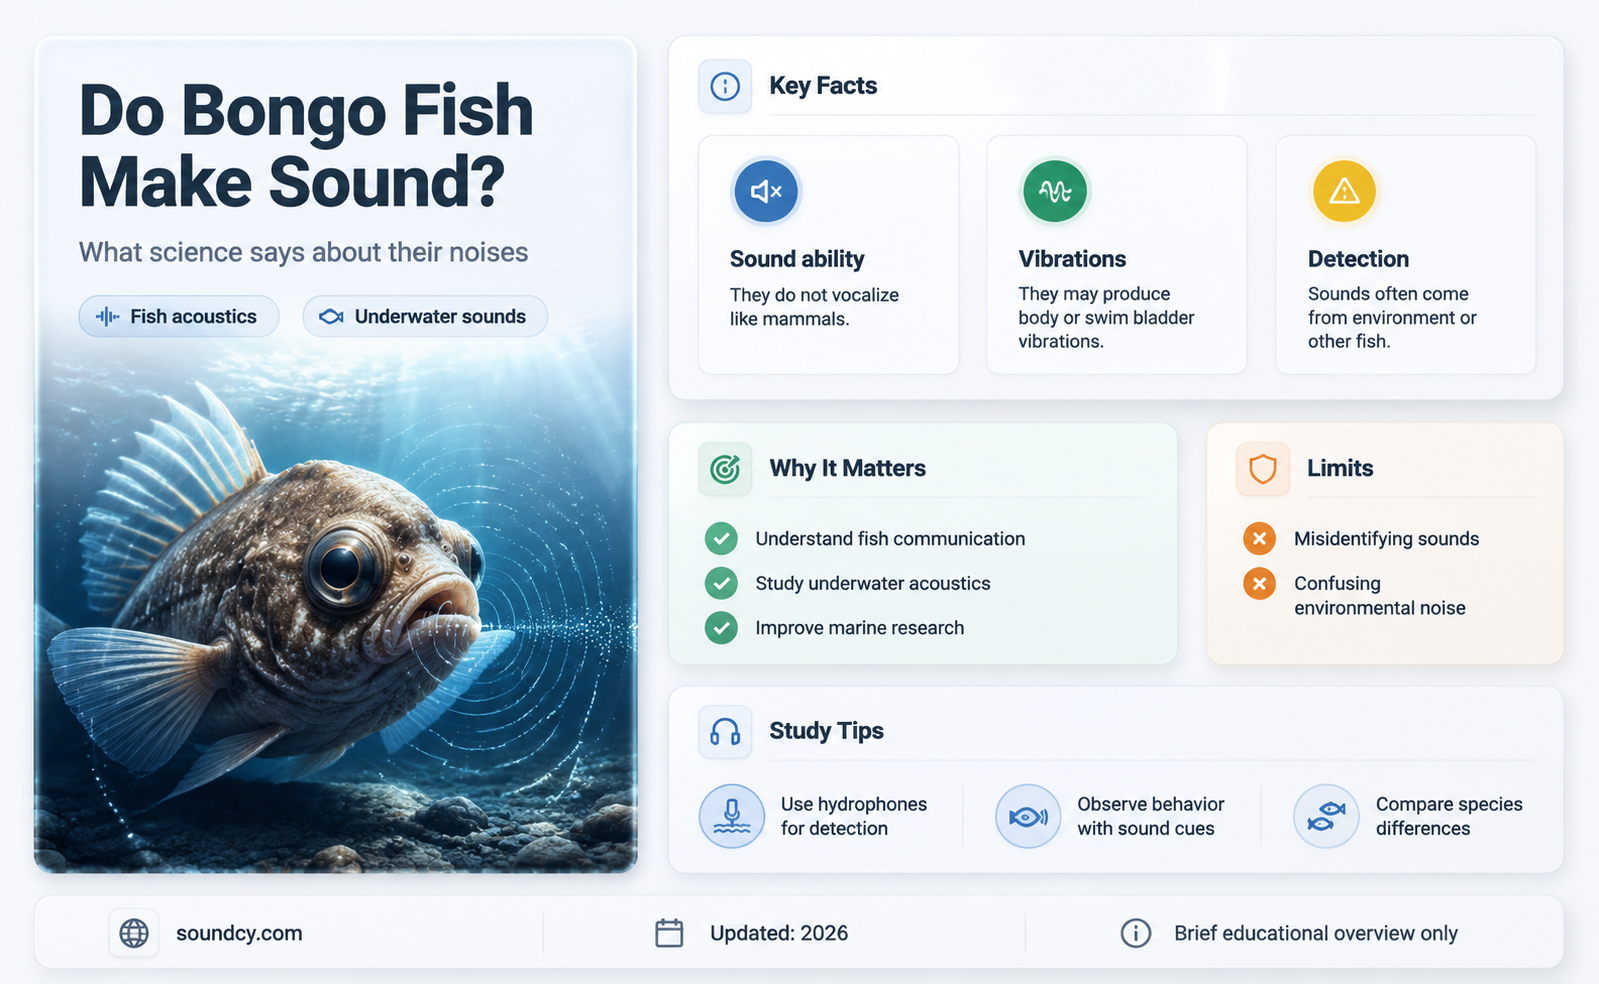Screen dimensions: 1599x984
Task: Click the hydrophone microphone icon
Action: tap(732, 816)
